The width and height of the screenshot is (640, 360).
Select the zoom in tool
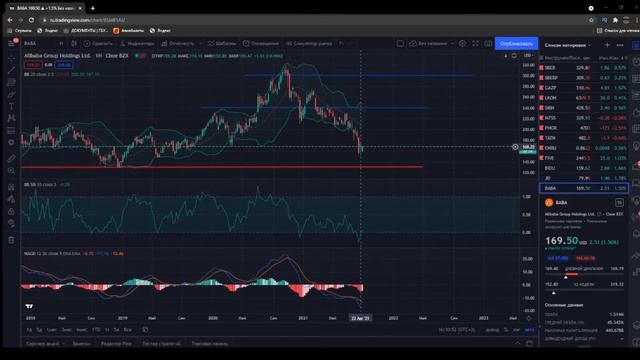pos(11,171)
